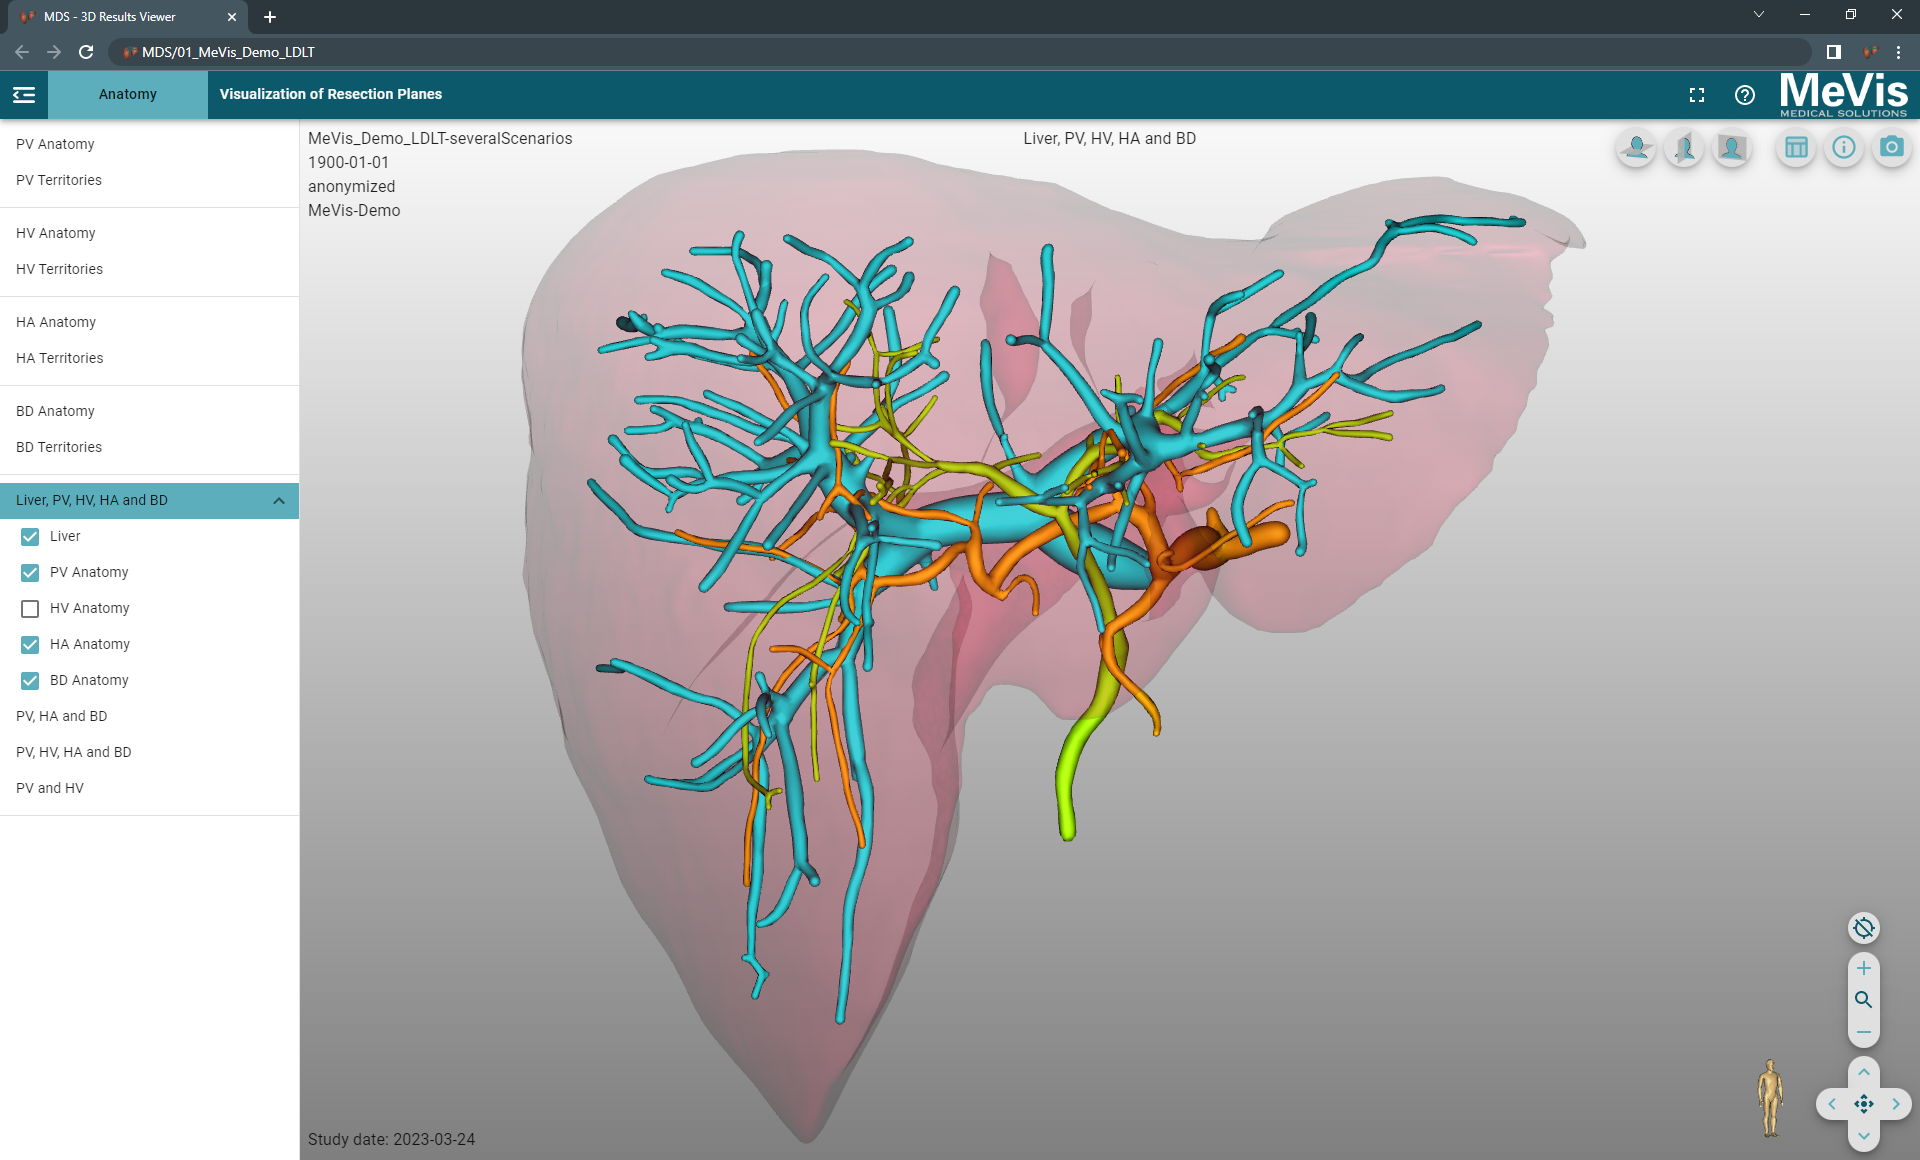1920x1160 pixels.
Task: Close the MDS 3D Results Viewer tab
Action: click(232, 17)
